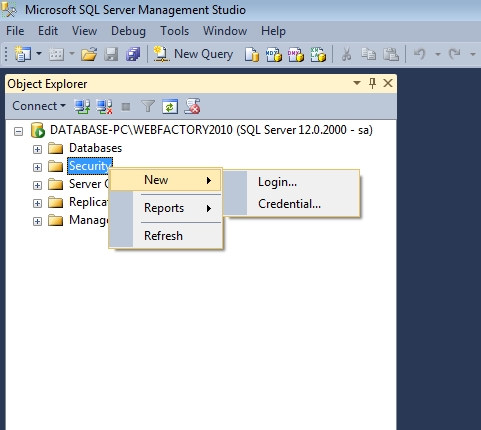Click the Management folder icon
The width and height of the screenshot is (481, 430).
[55, 220]
